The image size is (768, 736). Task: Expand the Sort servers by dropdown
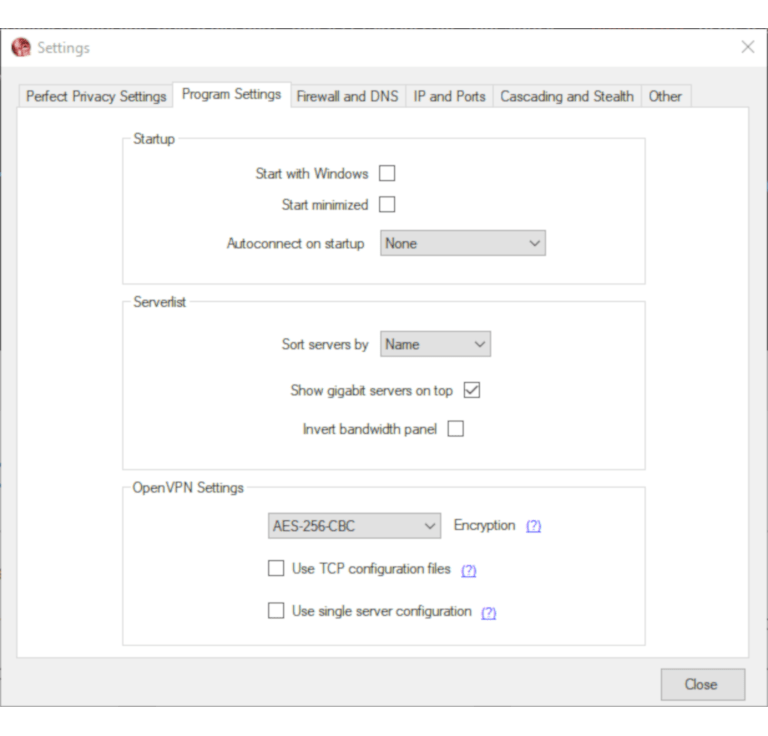point(435,344)
